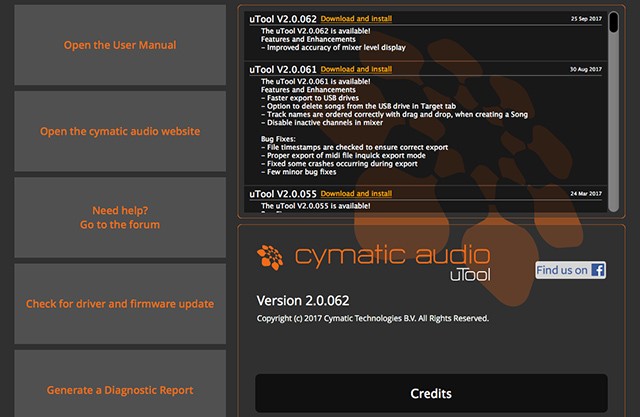
Task: Click 'Faster export to USB drives' line
Action: pyautogui.click(x=310, y=98)
